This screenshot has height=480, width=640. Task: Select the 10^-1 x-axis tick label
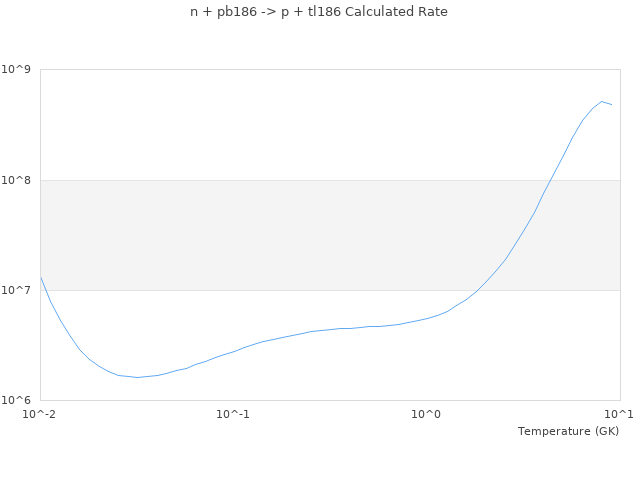[x=233, y=414]
